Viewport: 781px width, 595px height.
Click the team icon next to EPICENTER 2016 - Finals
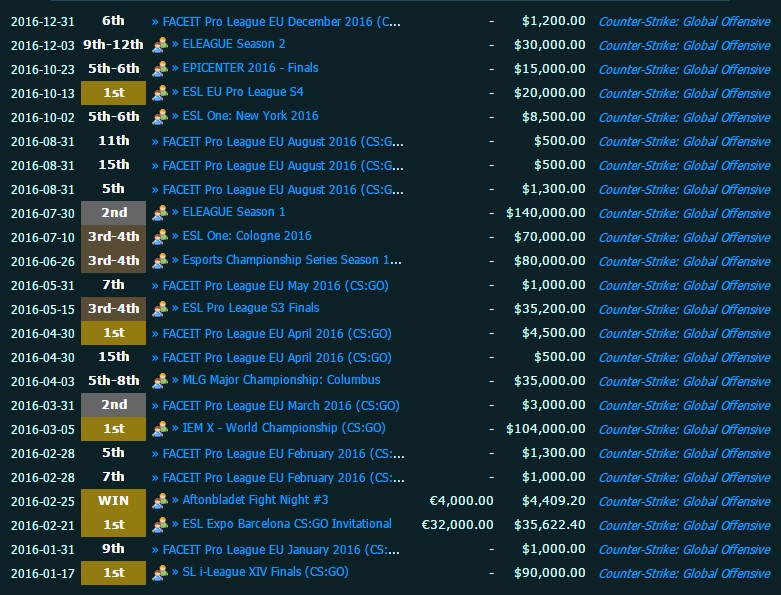point(160,69)
